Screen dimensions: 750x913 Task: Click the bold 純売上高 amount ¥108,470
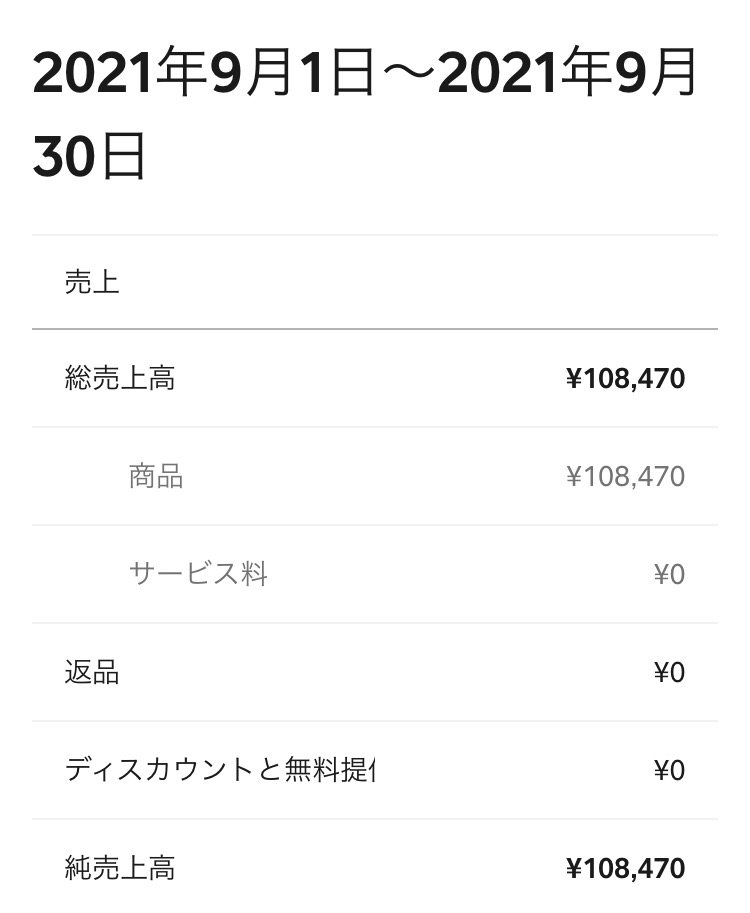click(625, 868)
